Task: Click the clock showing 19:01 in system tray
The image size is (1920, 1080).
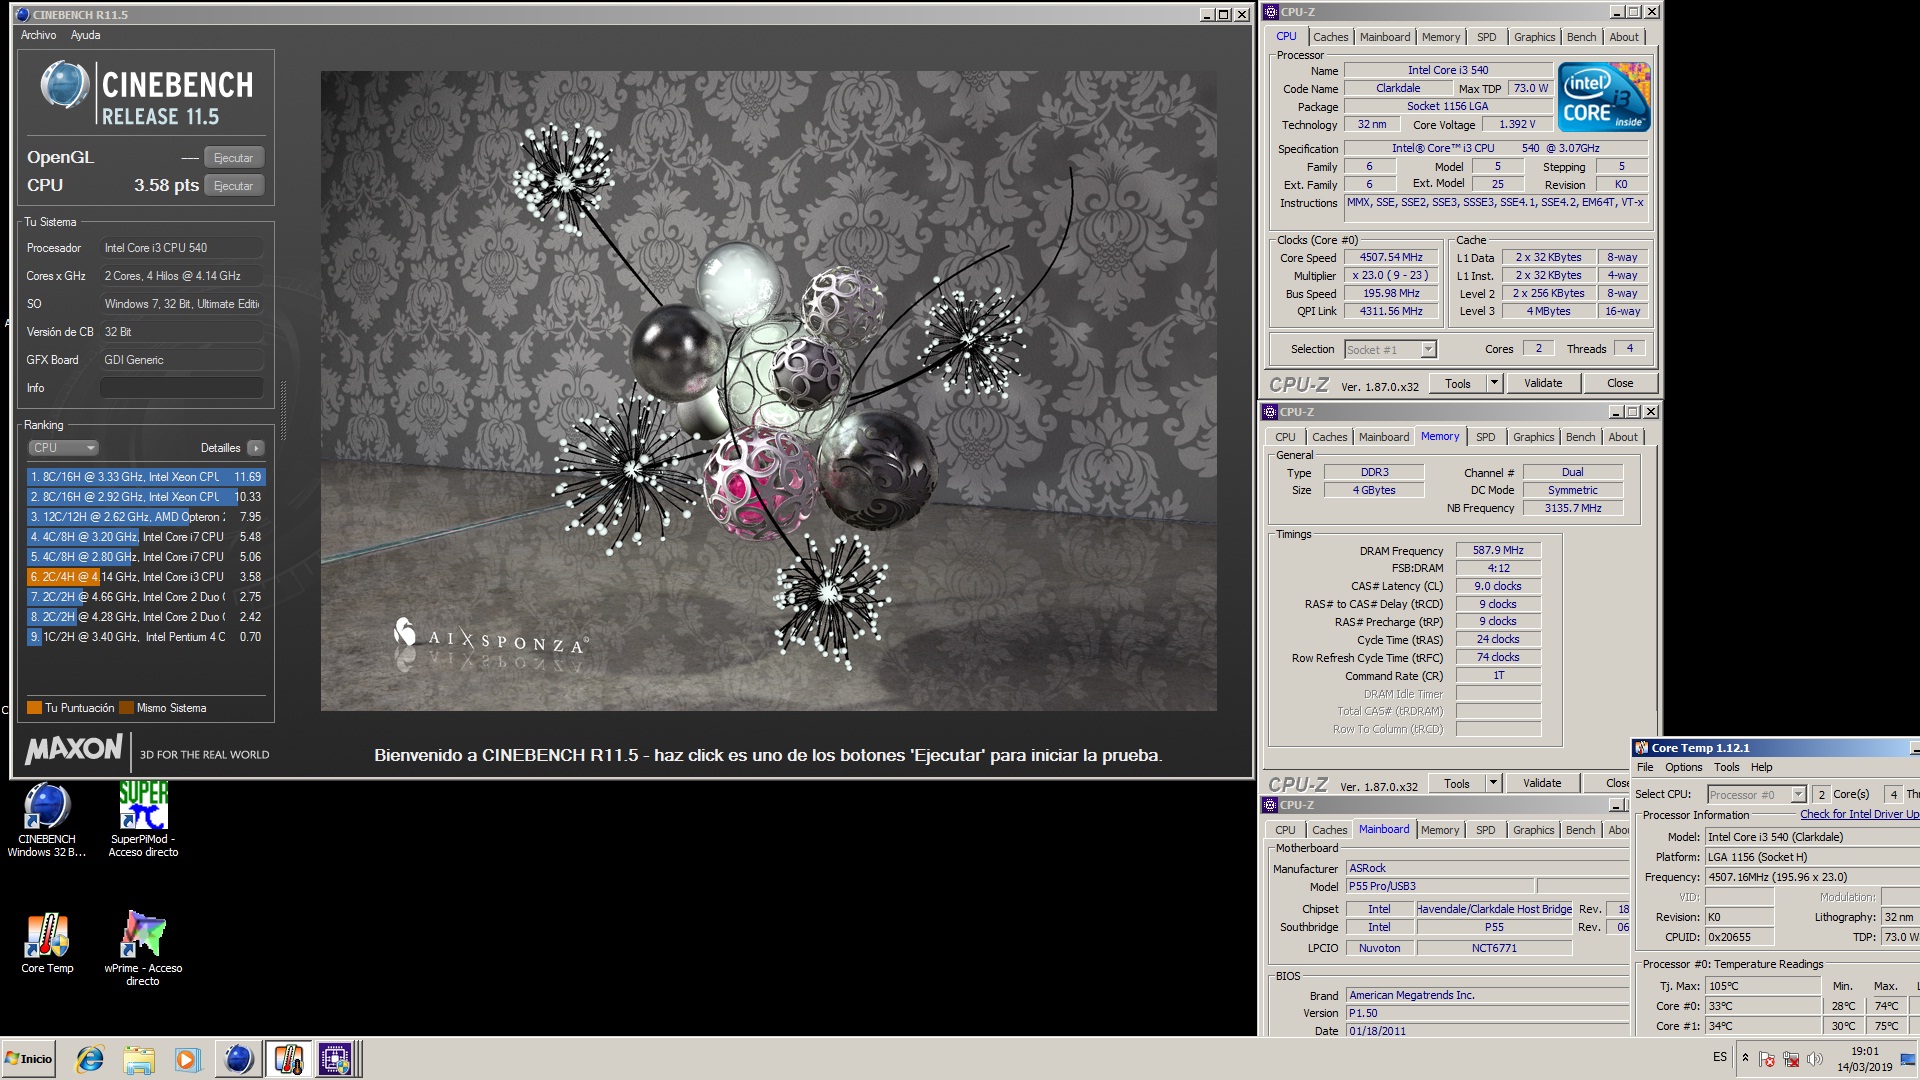Action: tap(1865, 1051)
